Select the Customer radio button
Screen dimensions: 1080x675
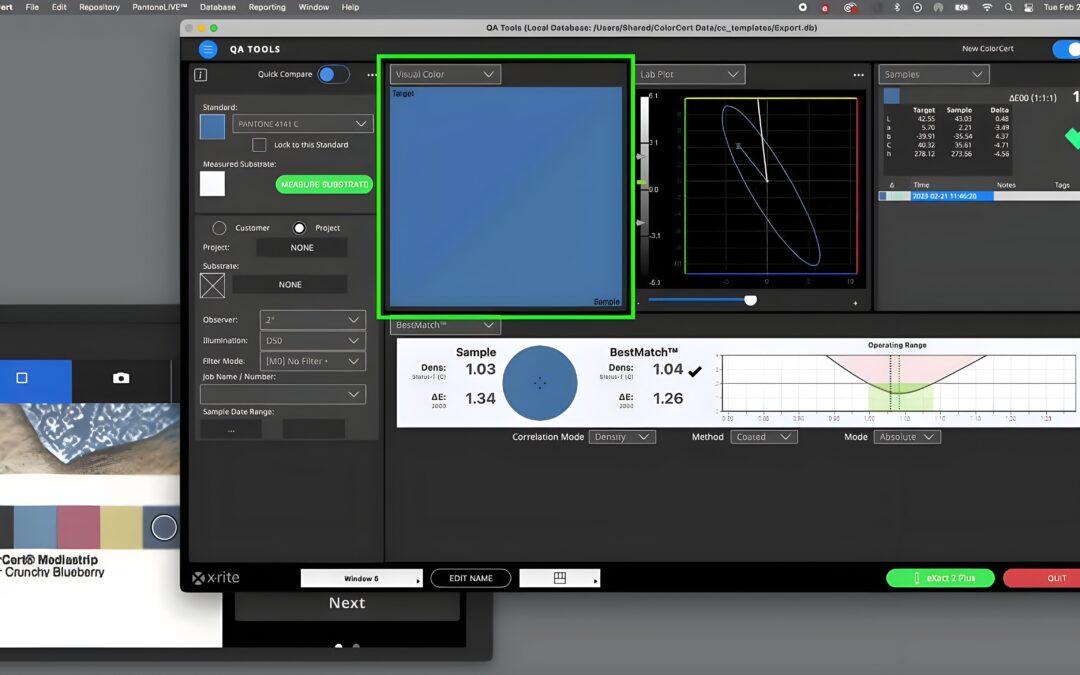tap(219, 228)
